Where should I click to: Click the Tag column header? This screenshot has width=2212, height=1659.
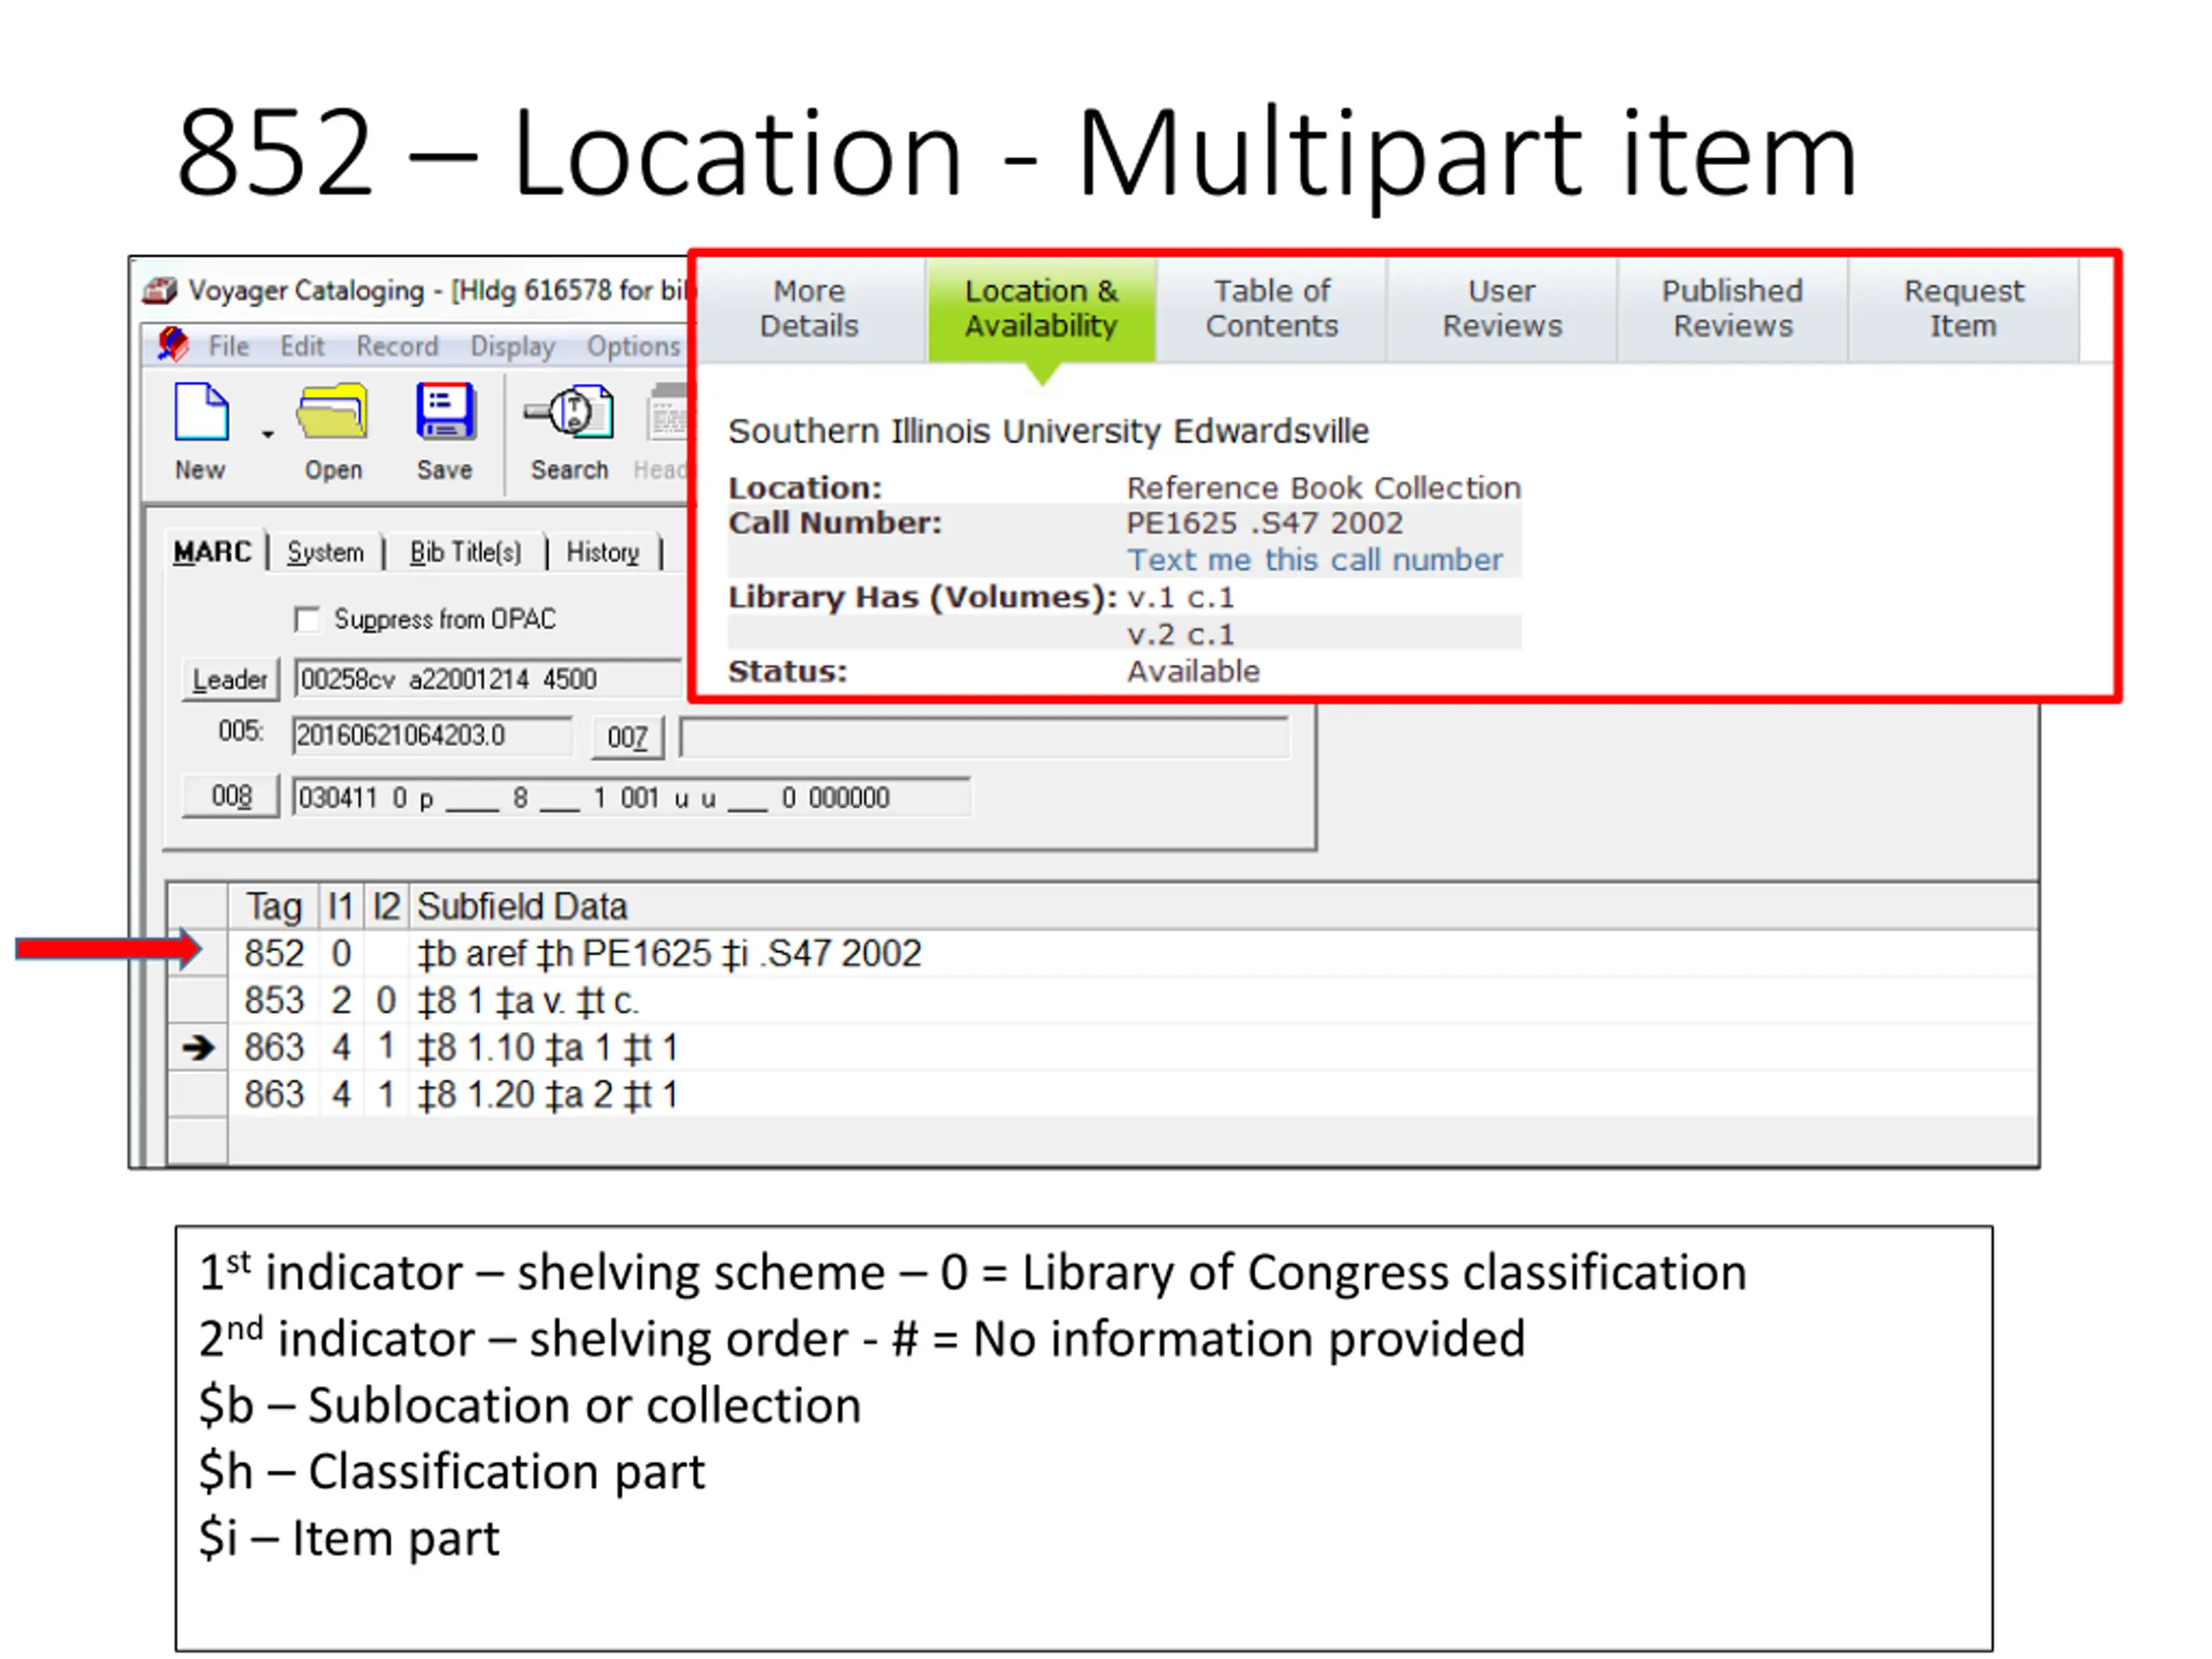[273, 907]
